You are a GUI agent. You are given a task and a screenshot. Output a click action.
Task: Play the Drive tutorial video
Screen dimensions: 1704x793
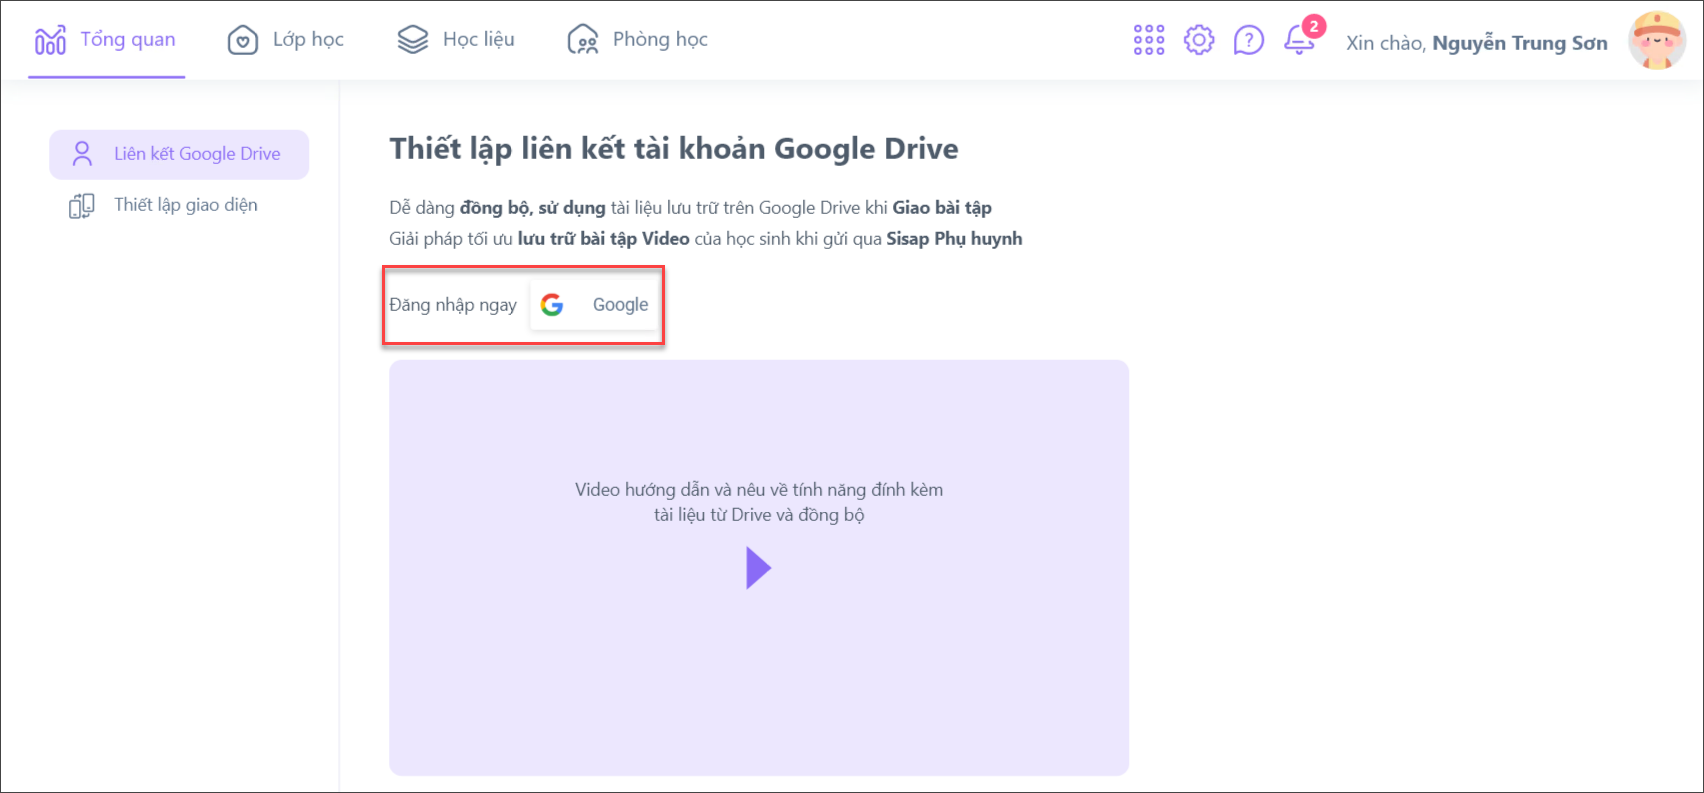[x=758, y=568]
